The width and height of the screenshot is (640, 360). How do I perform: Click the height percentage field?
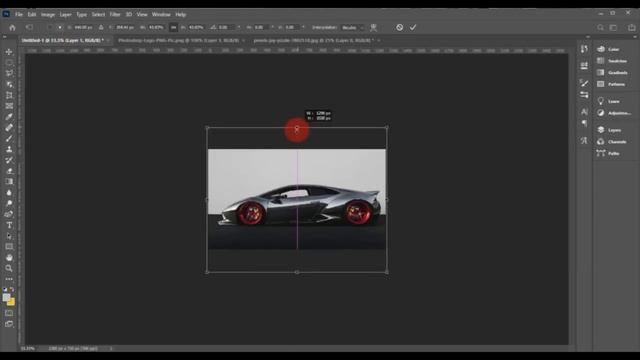(x=196, y=27)
